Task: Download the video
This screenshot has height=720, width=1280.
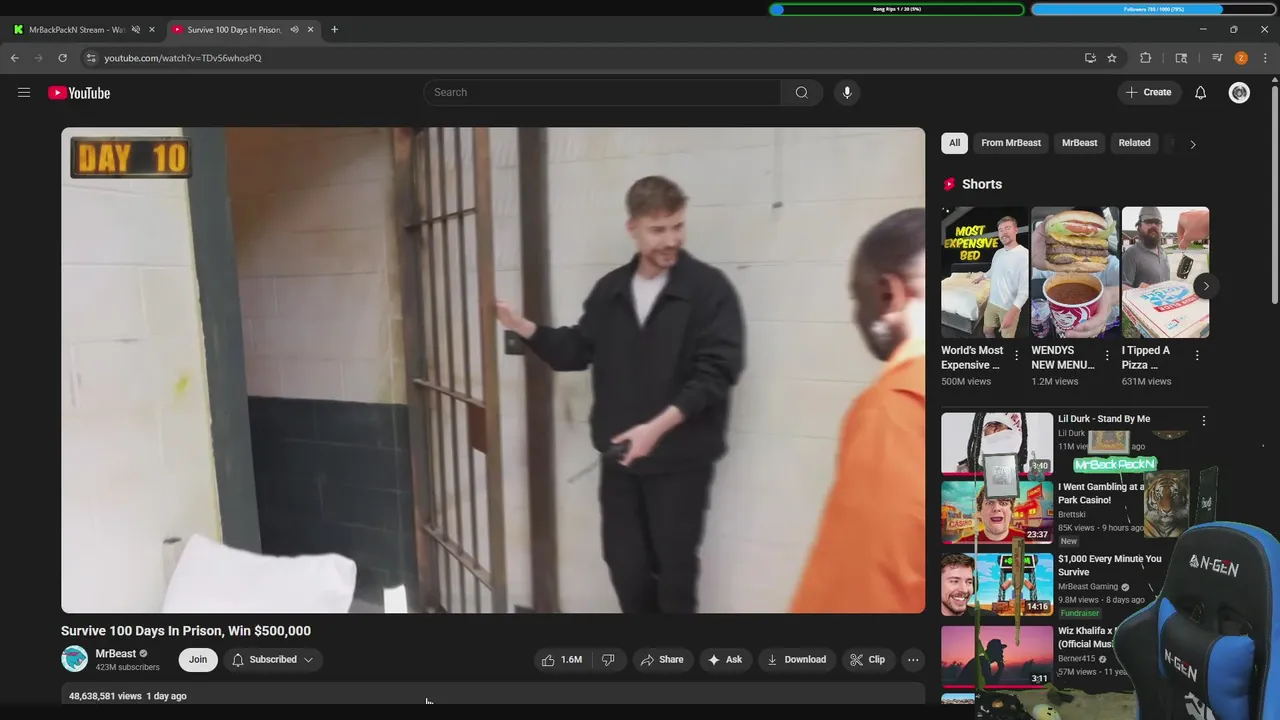Action: tap(796, 660)
